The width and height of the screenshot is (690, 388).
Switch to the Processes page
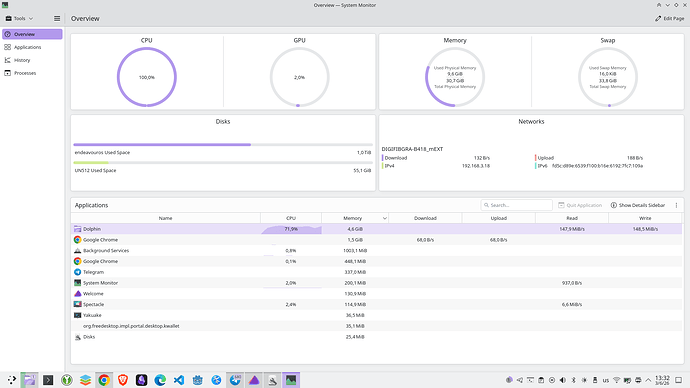(32, 73)
